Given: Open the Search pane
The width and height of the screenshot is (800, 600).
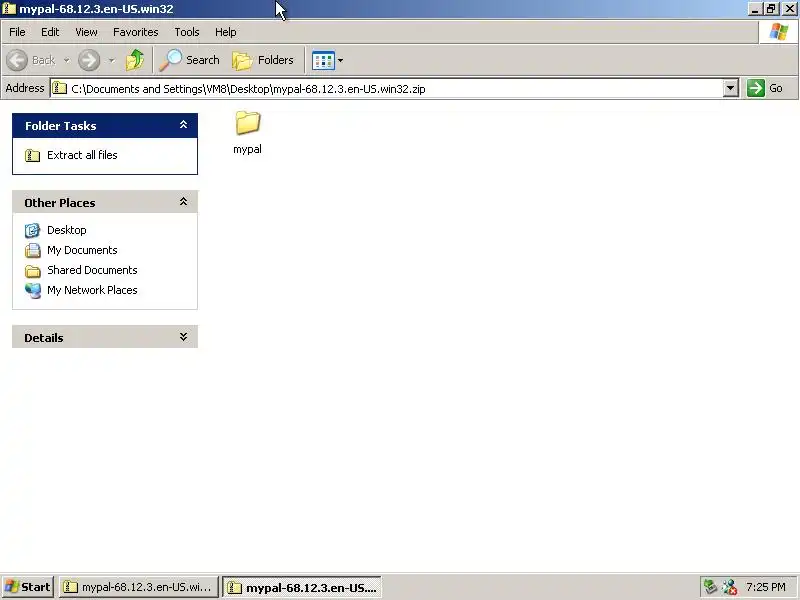Looking at the screenshot, I should pyautogui.click(x=190, y=60).
